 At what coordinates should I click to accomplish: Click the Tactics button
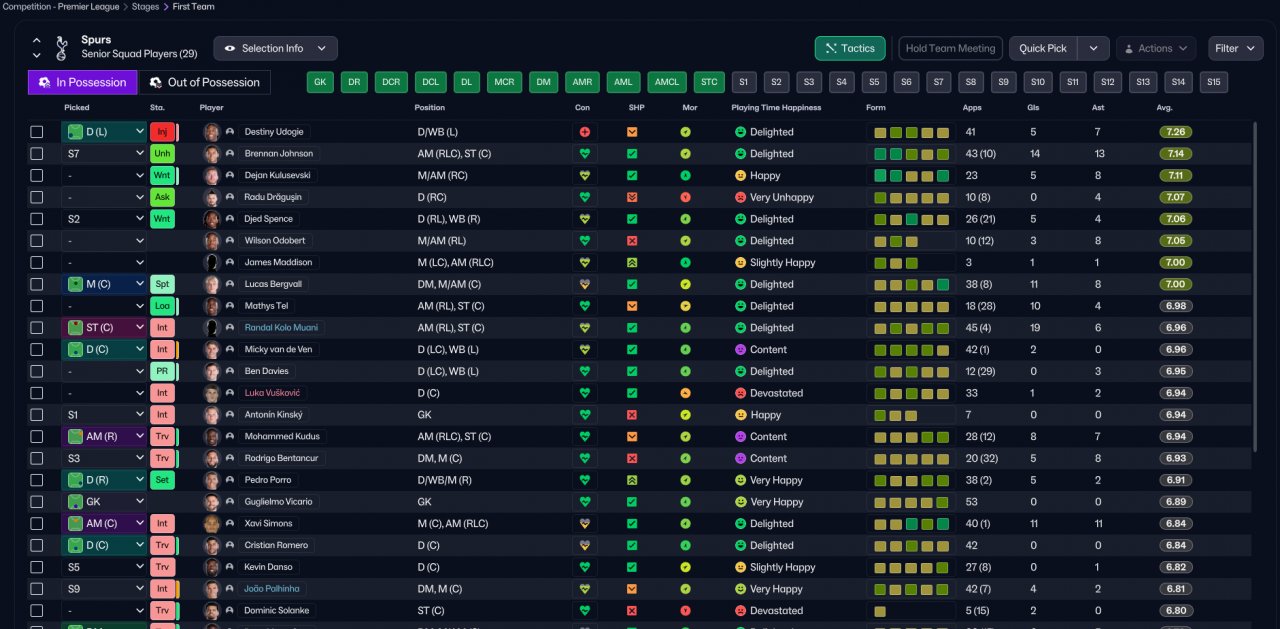[x=850, y=48]
